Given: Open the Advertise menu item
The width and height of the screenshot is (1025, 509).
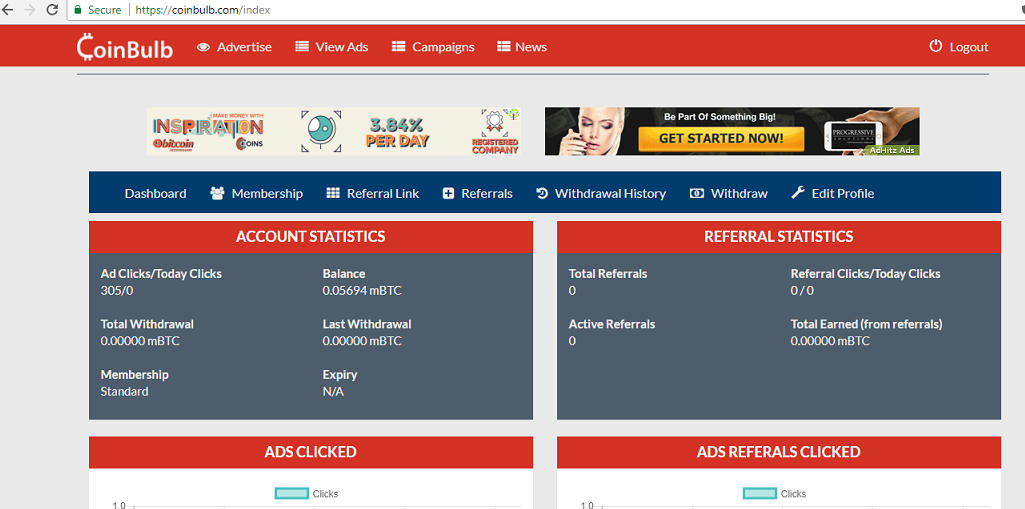Looking at the screenshot, I should tap(244, 47).
